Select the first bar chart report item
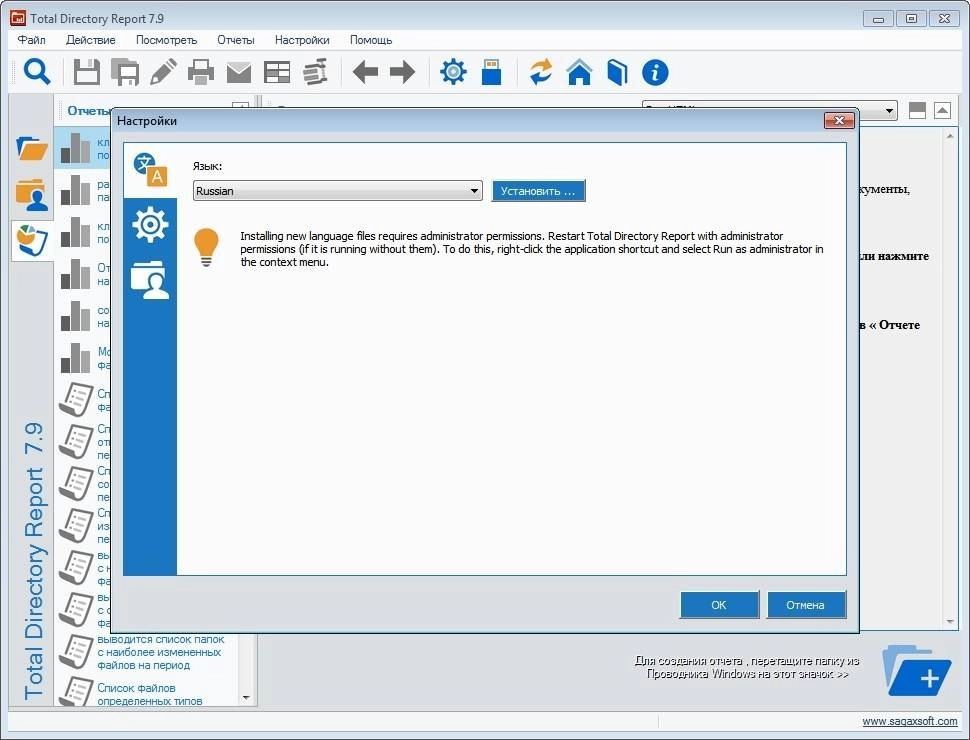 (x=84, y=148)
